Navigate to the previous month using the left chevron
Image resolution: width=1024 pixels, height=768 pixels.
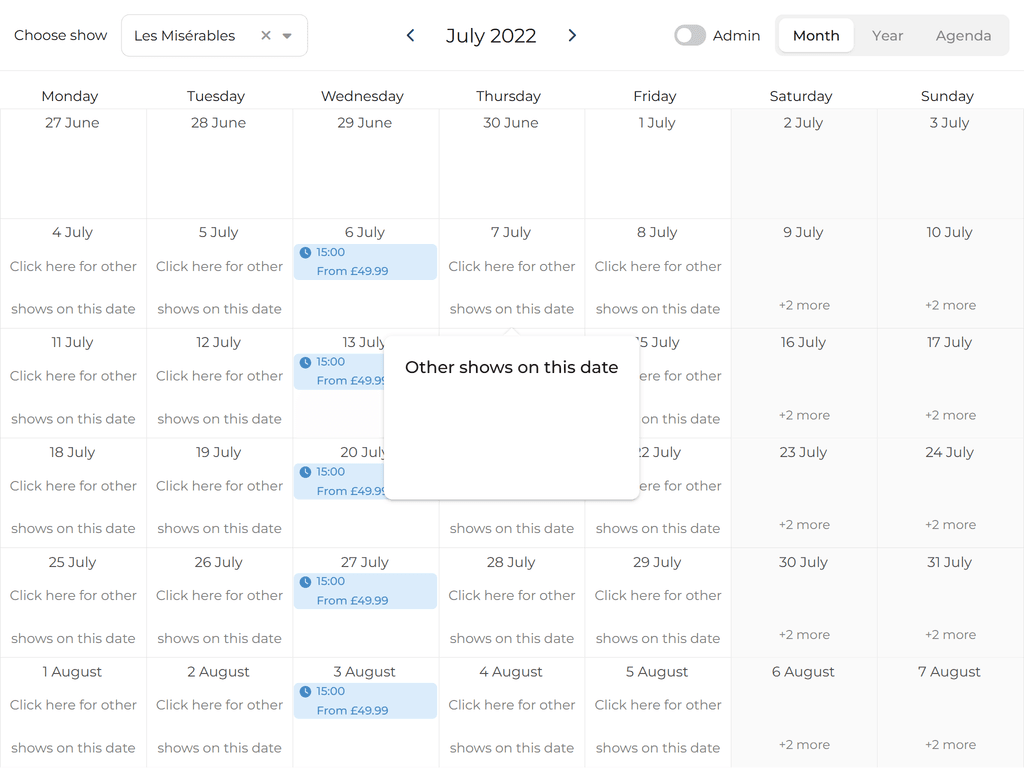point(410,34)
